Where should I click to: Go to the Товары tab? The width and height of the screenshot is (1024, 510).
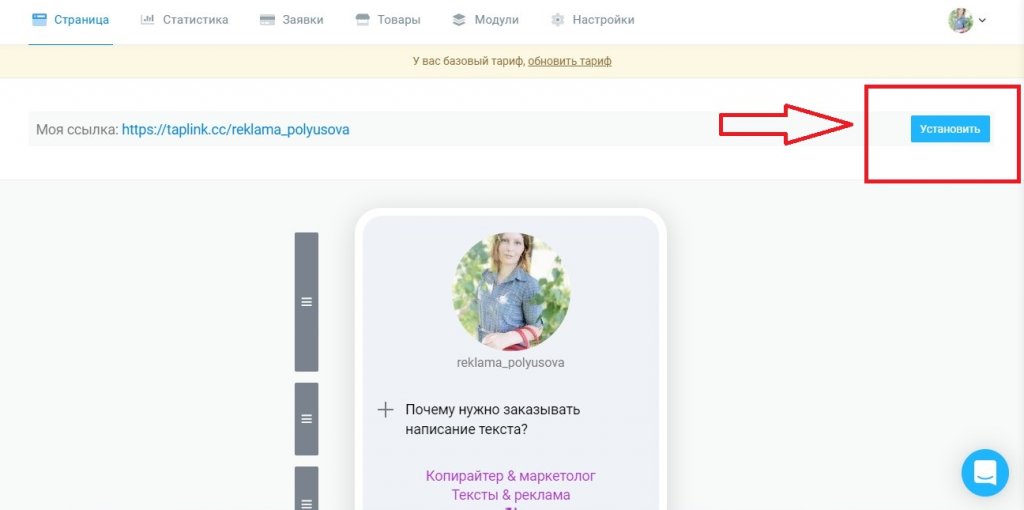tap(387, 20)
